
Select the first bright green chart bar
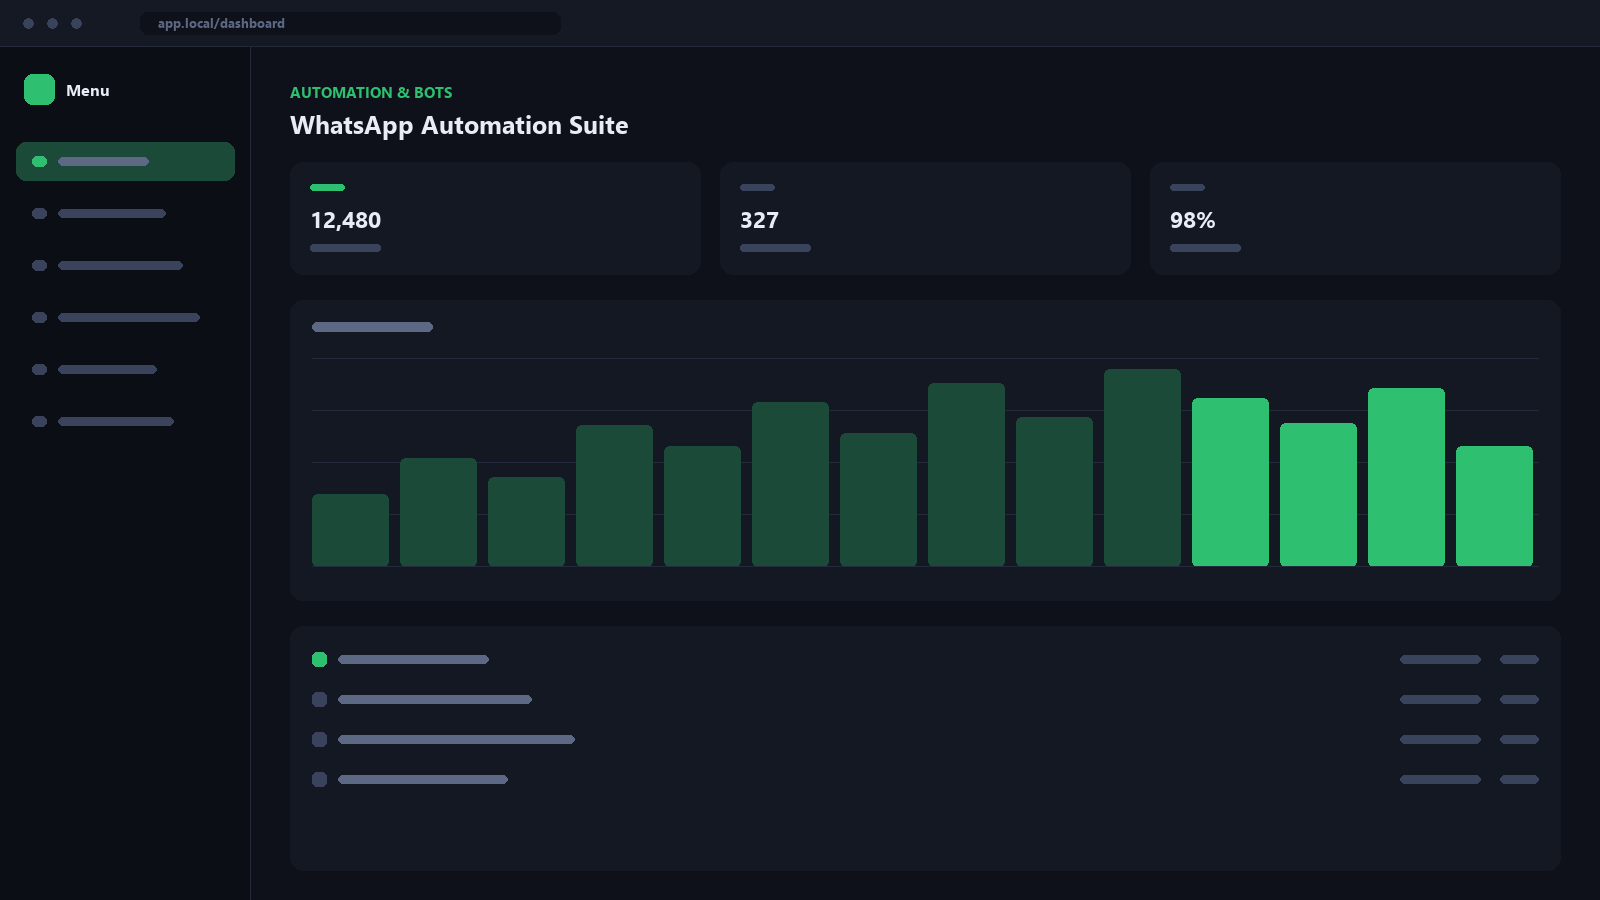point(1230,482)
